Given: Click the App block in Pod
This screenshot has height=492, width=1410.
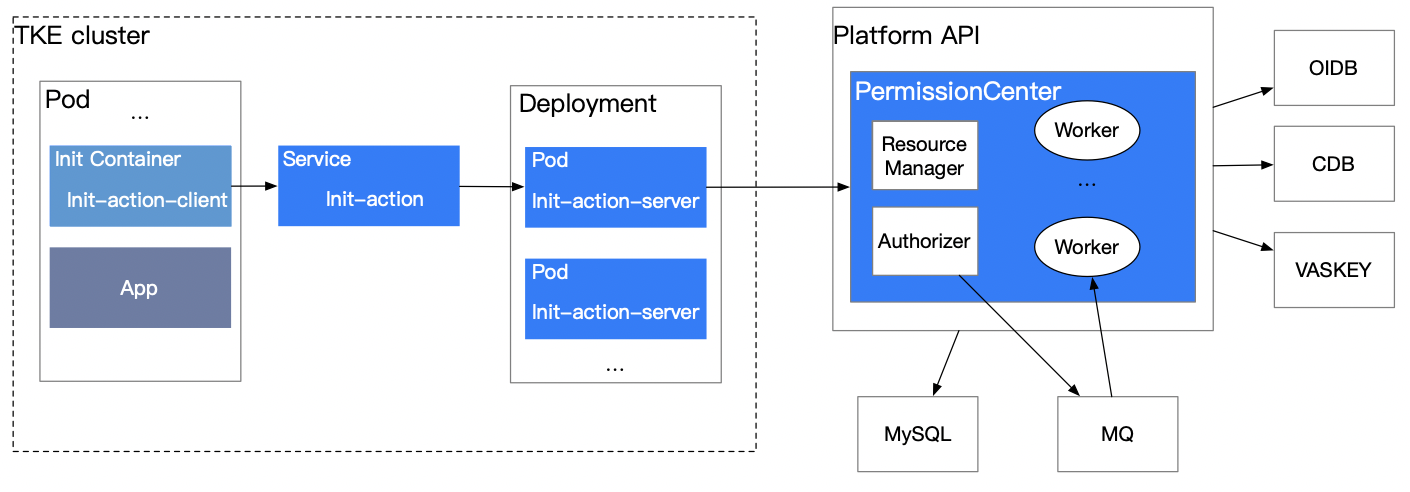Looking at the screenshot, I should [x=140, y=288].
